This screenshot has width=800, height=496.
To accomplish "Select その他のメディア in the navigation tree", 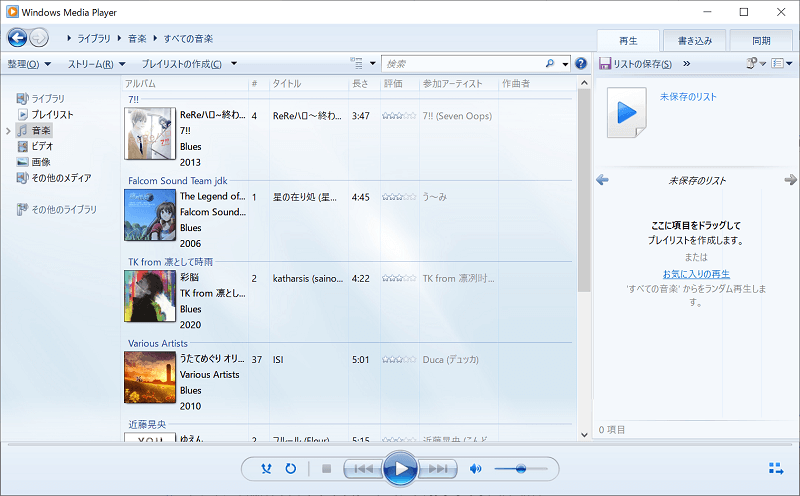I will [x=54, y=178].
